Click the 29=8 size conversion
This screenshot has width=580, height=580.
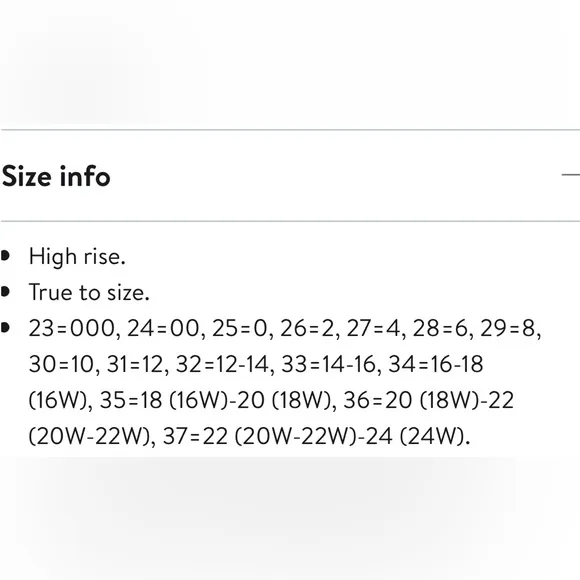point(508,328)
